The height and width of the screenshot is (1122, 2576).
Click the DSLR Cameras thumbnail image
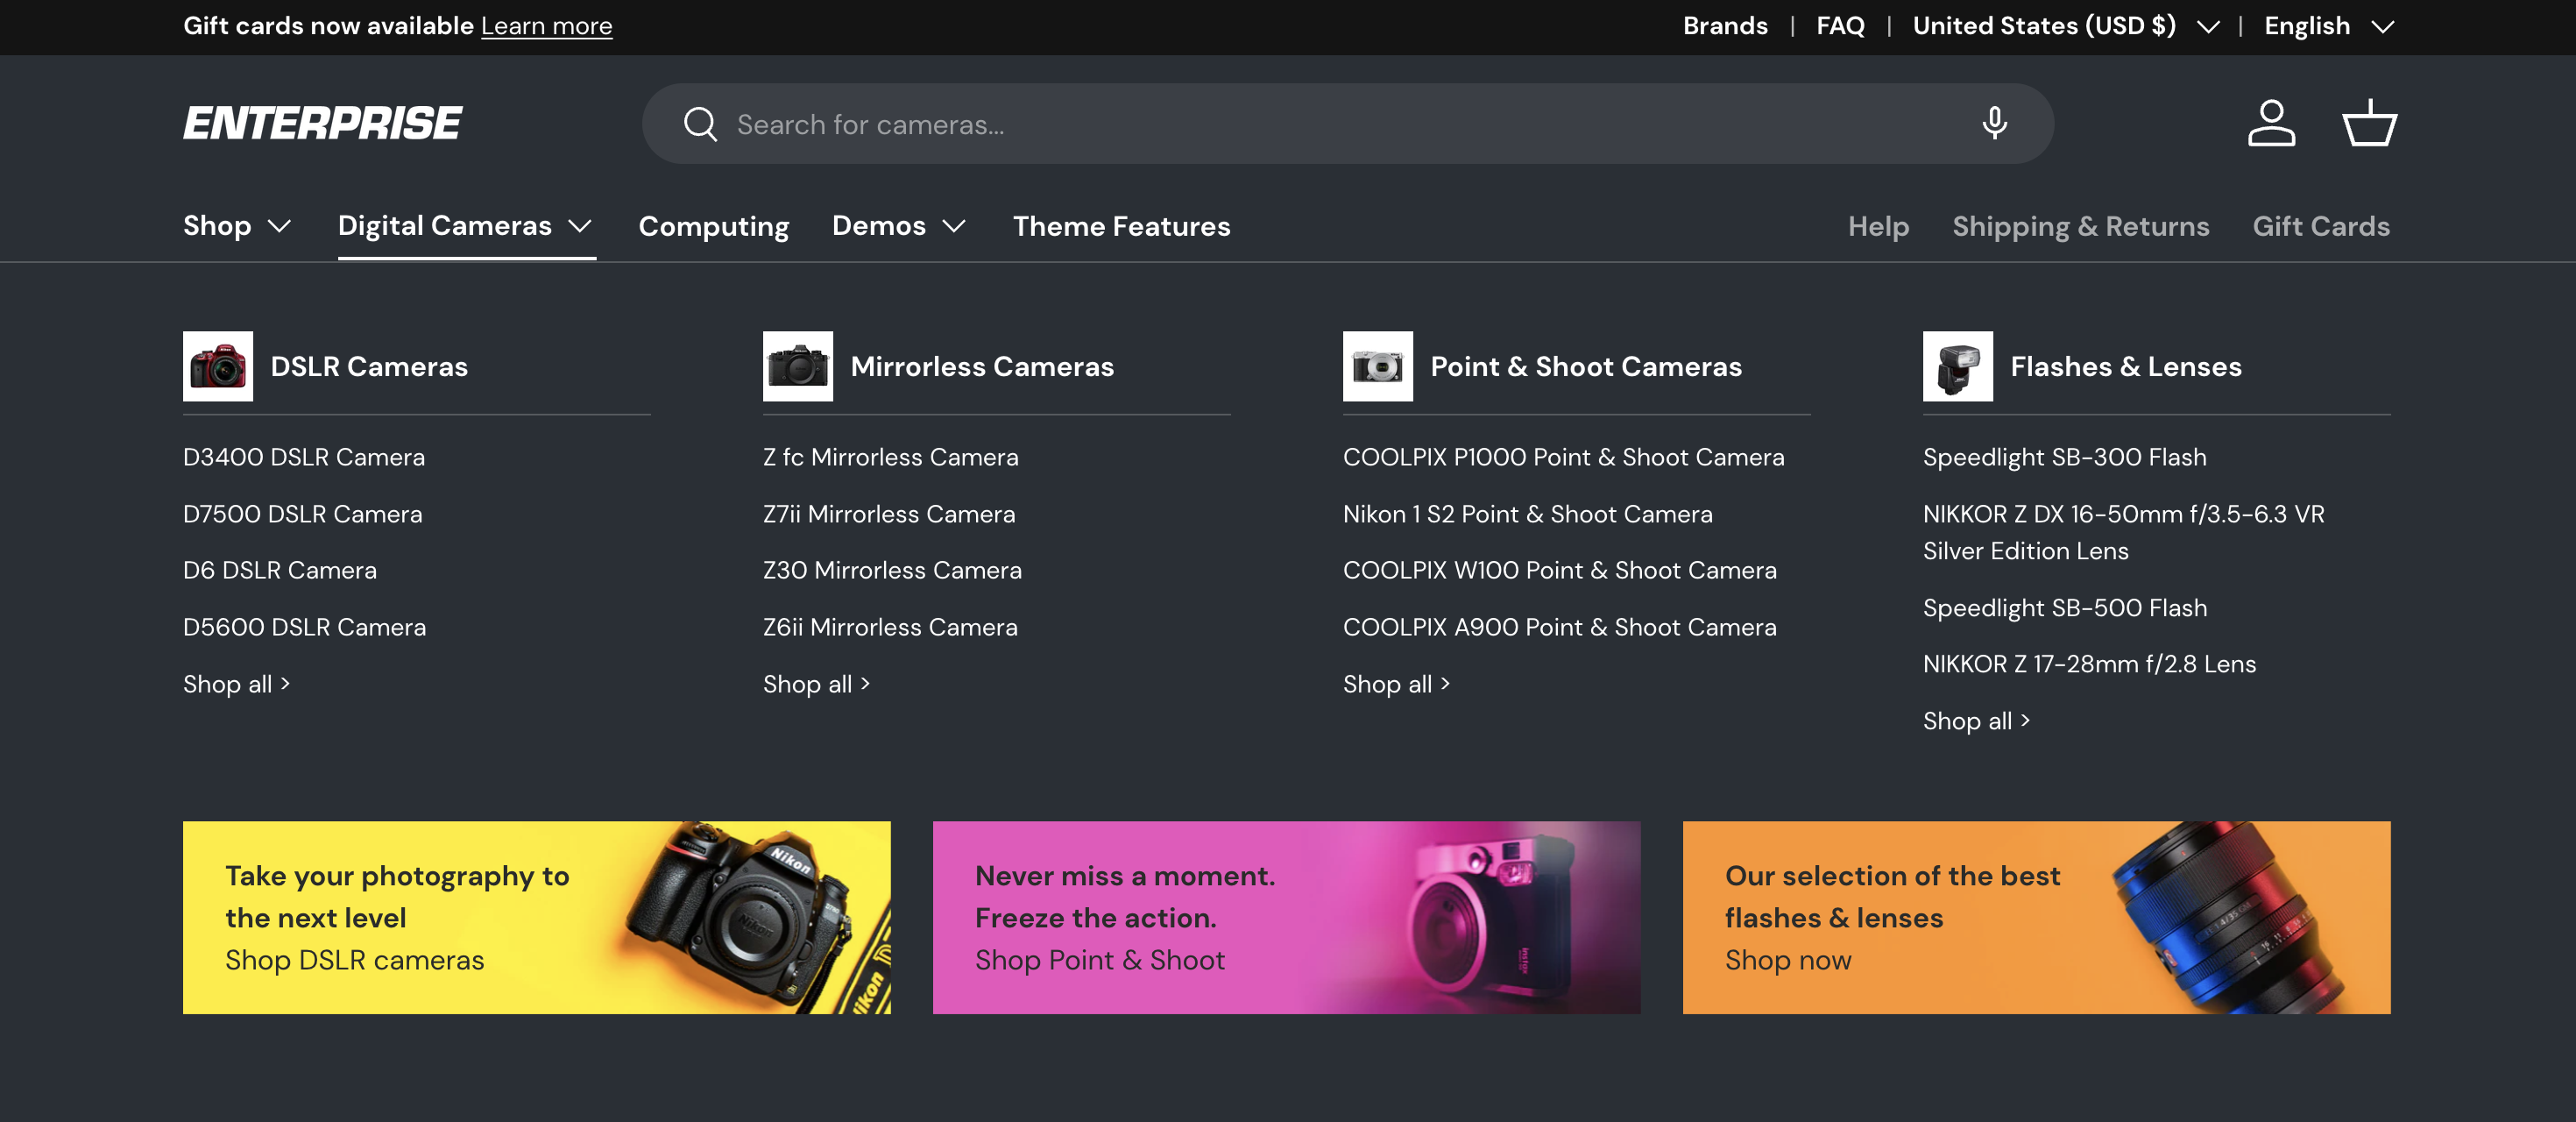pyautogui.click(x=218, y=366)
